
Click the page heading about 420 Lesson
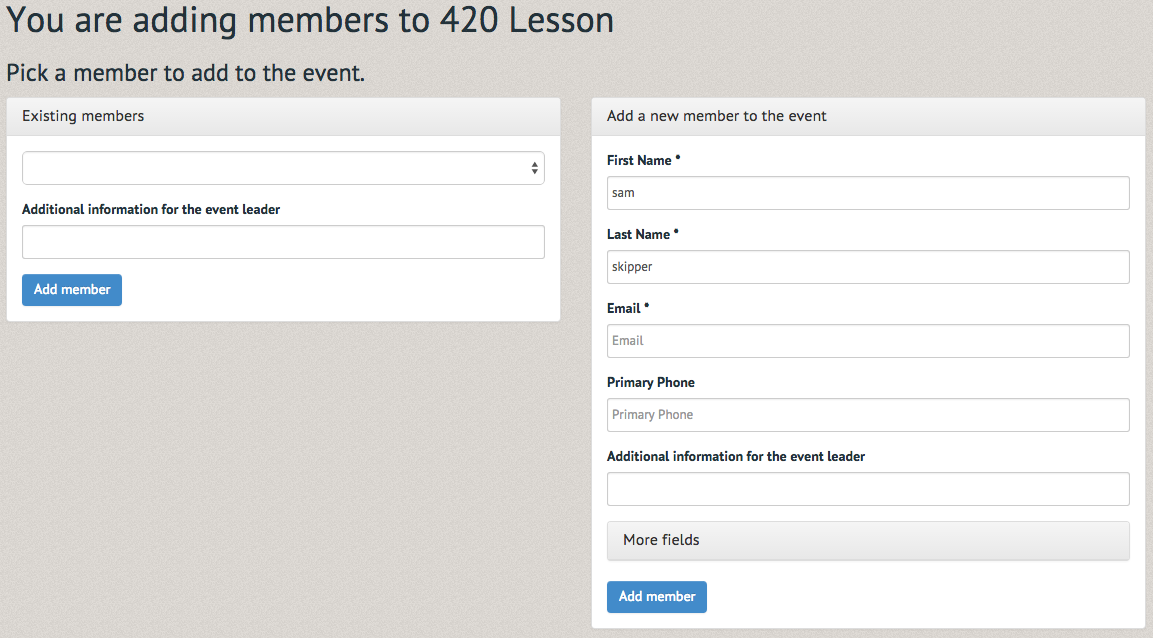[310, 20]
